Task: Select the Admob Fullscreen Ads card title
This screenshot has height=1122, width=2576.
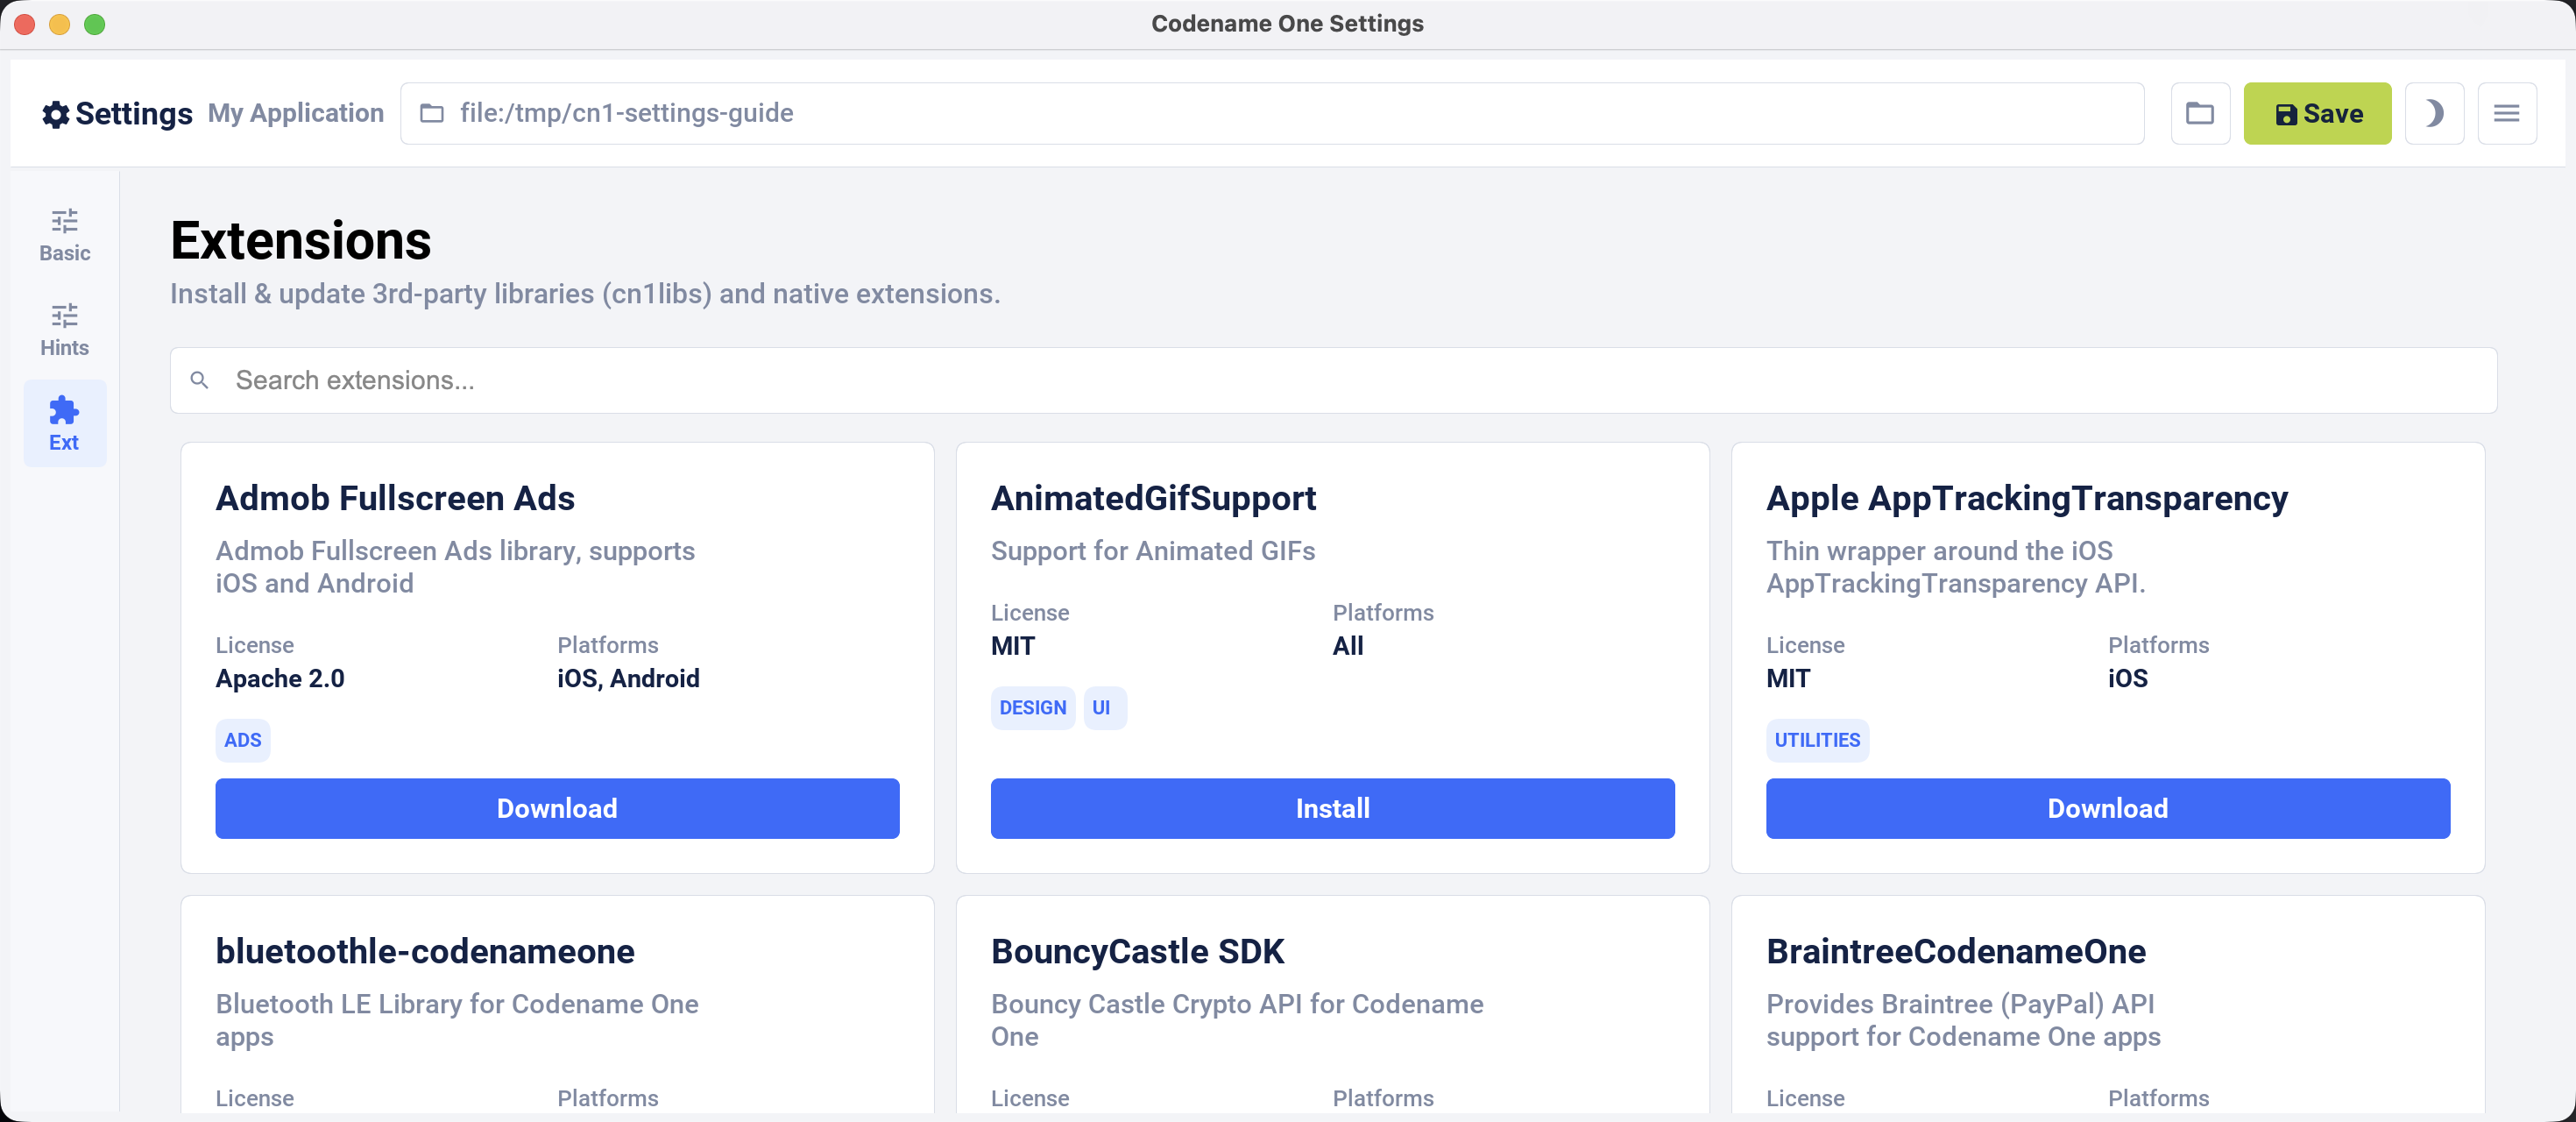Action: pyautogui.click(x=395, y=498)
